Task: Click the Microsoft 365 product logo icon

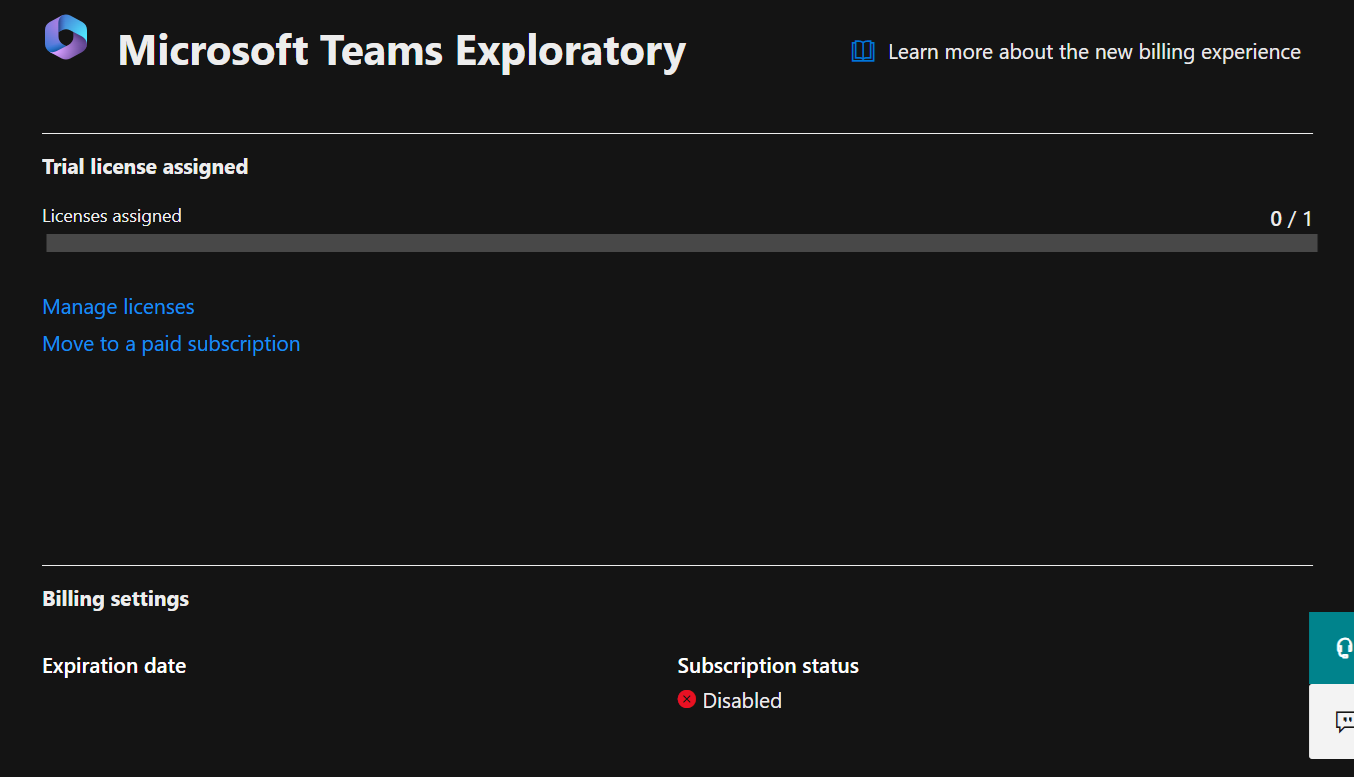Action: (66, 38)
